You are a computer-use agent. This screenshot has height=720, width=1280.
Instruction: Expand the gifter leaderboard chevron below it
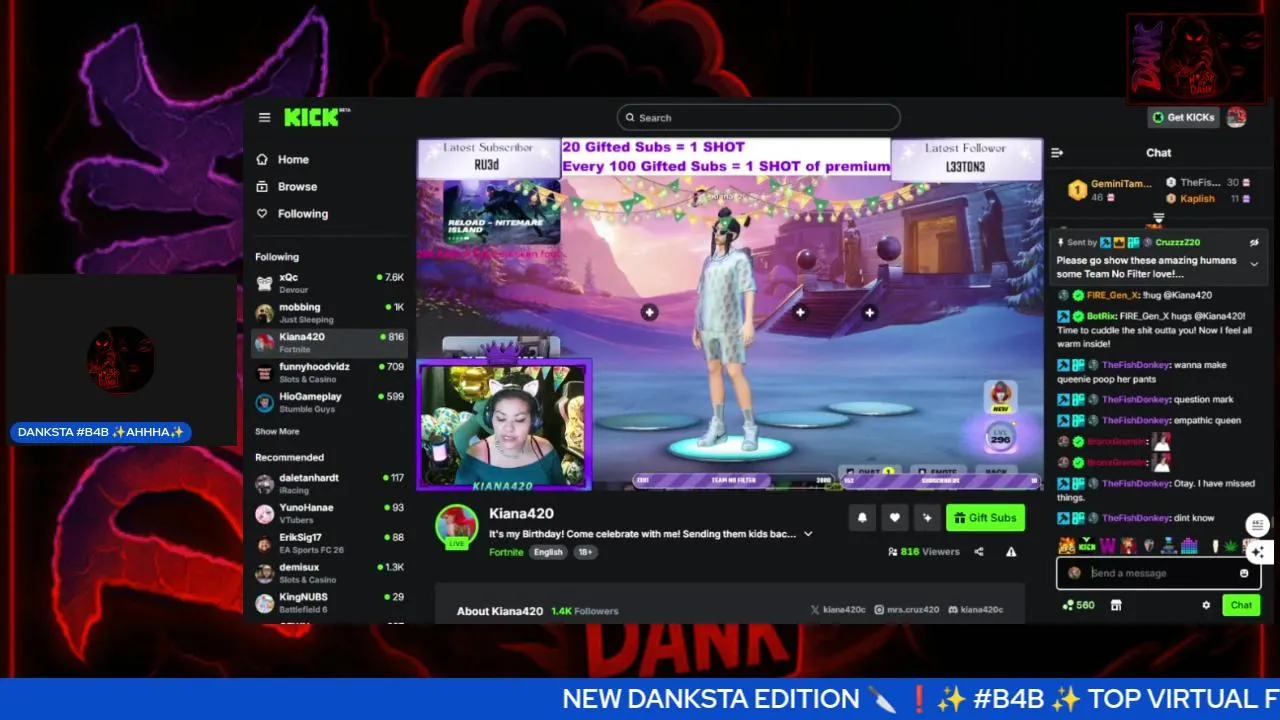tap(1158, 218)
